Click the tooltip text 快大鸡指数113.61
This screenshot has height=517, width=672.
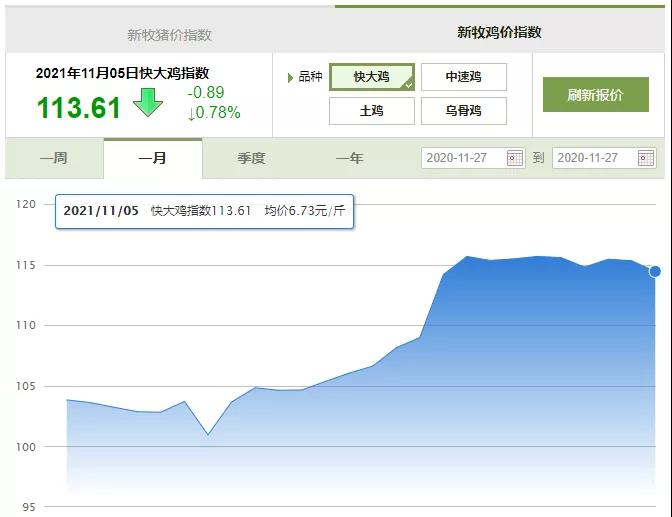201,211
